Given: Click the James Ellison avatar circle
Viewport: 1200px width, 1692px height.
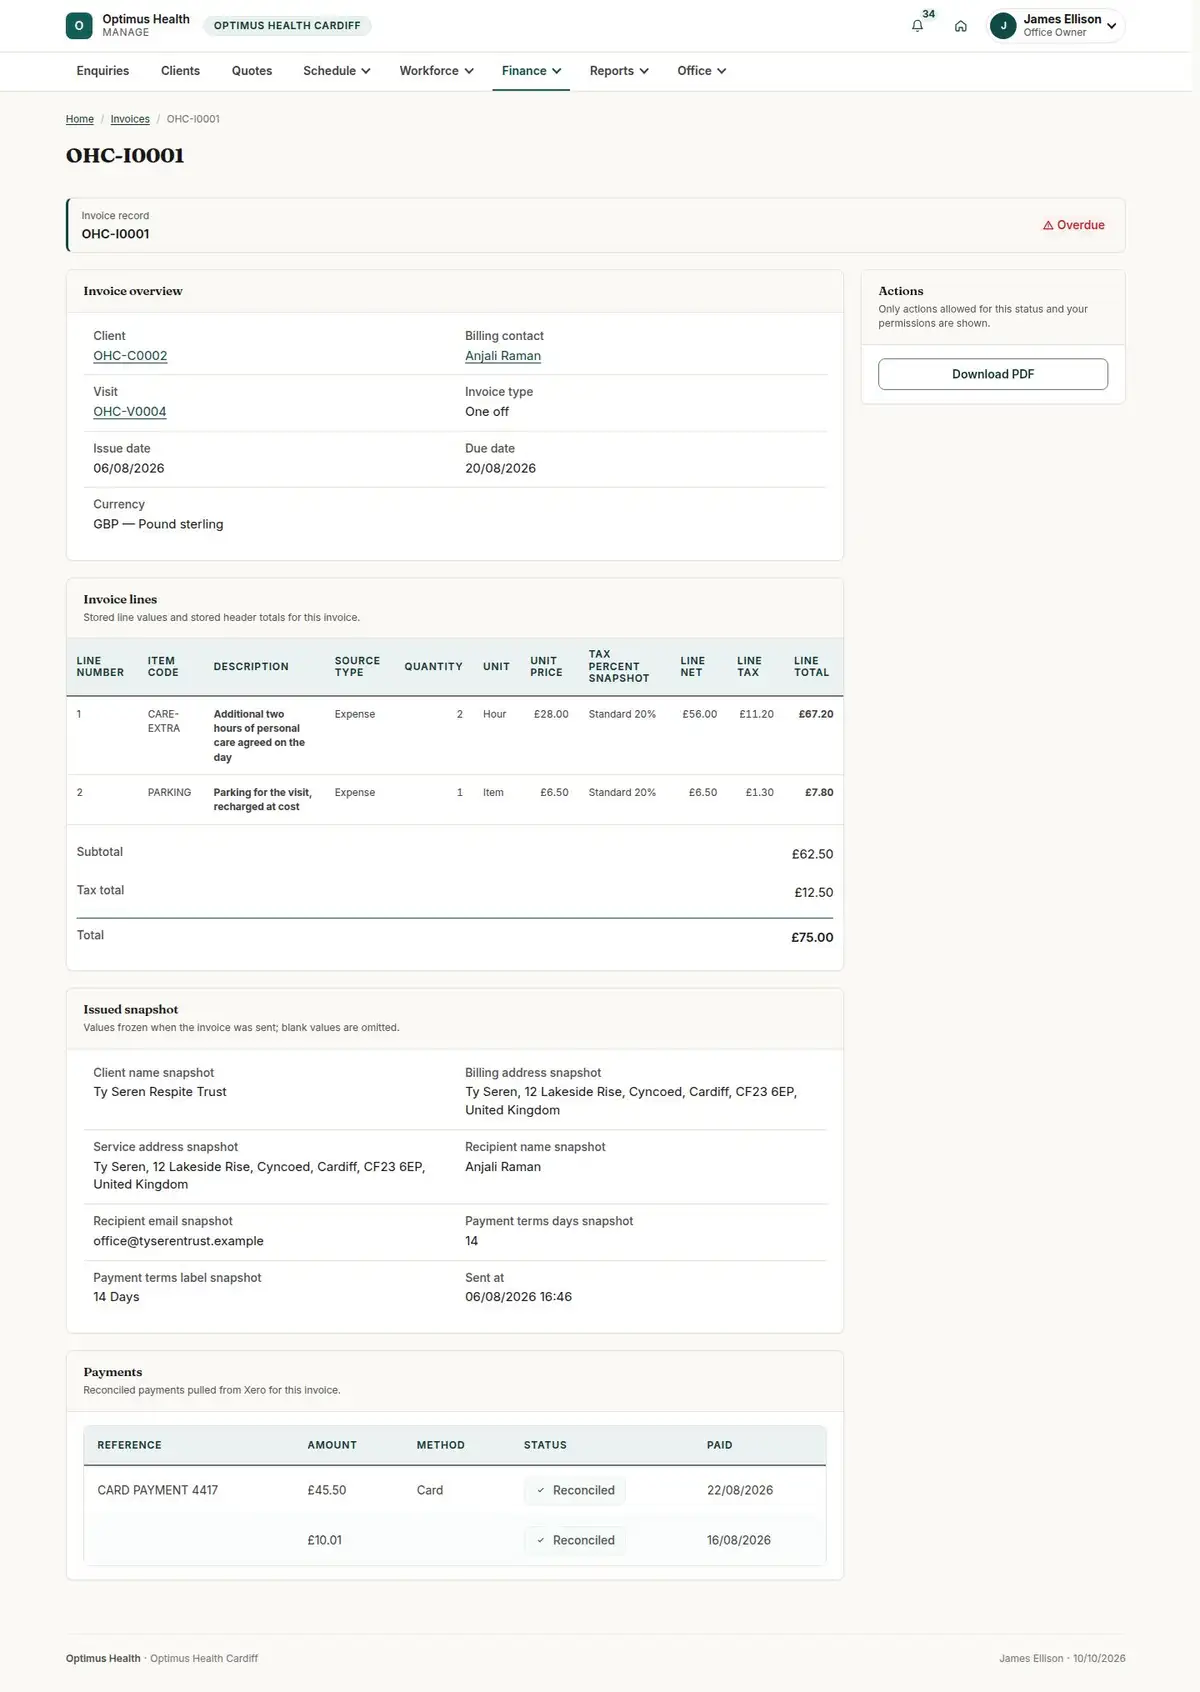Looking at the screenshot, I should [1003, 26].
